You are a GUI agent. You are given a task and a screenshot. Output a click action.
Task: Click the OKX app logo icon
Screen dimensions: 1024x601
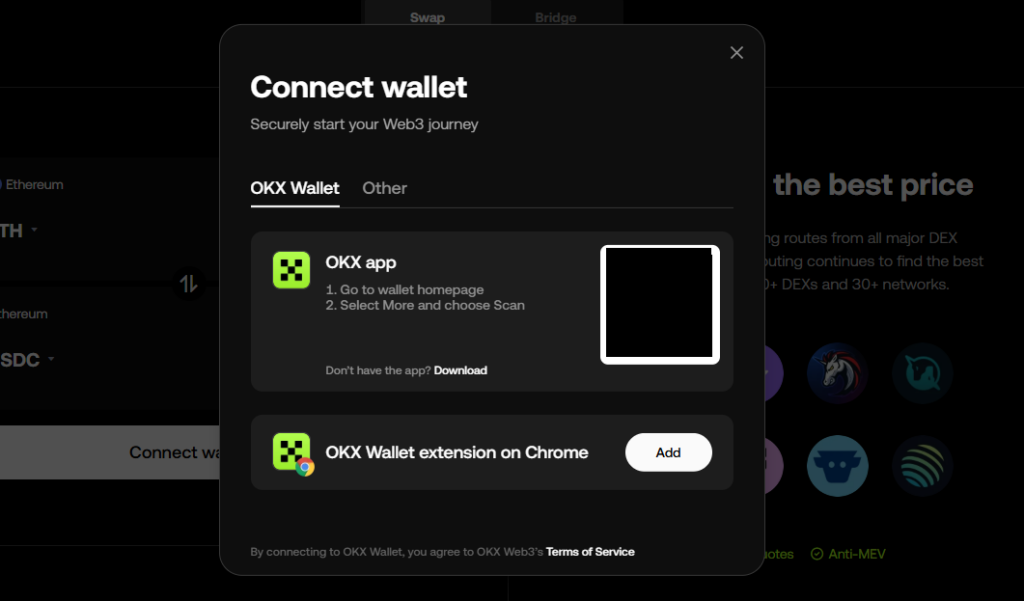(291, 270)
